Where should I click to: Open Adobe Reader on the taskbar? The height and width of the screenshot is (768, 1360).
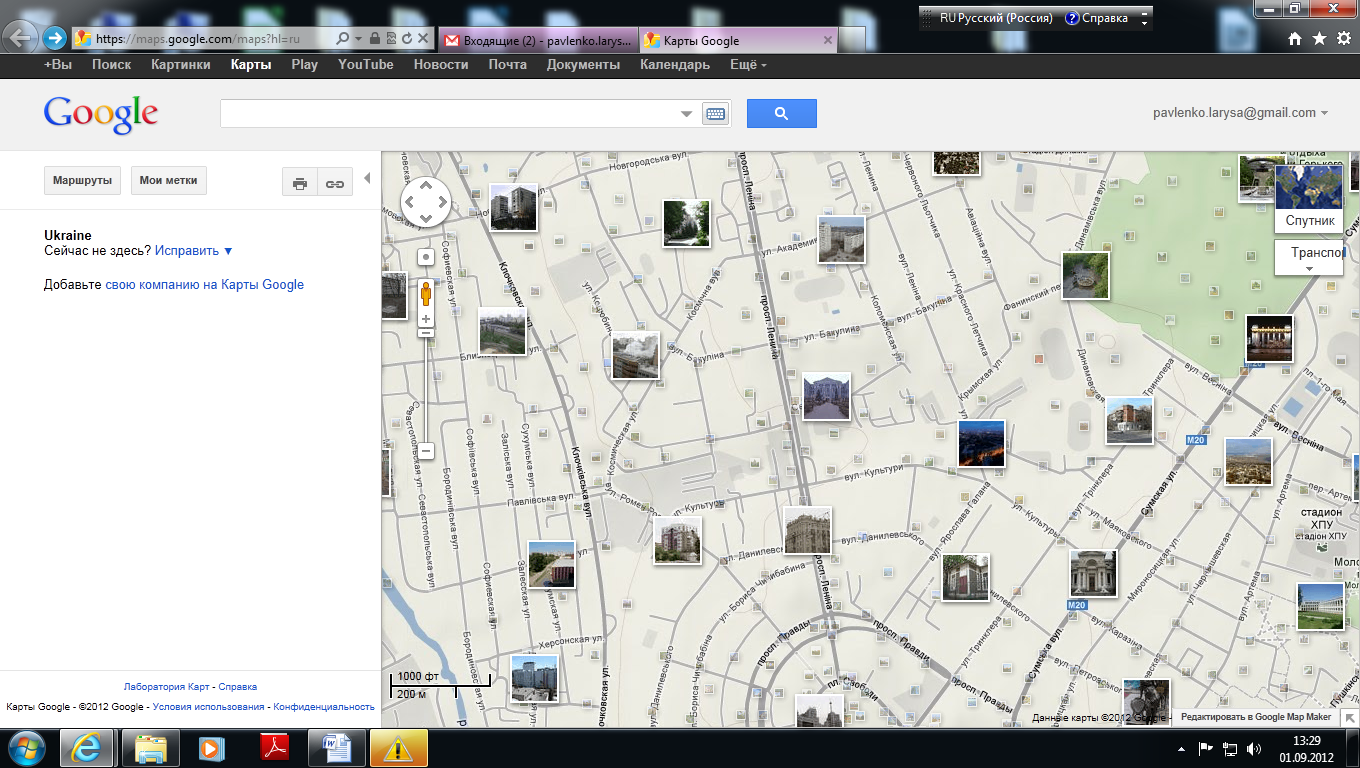tap(274, 747)
